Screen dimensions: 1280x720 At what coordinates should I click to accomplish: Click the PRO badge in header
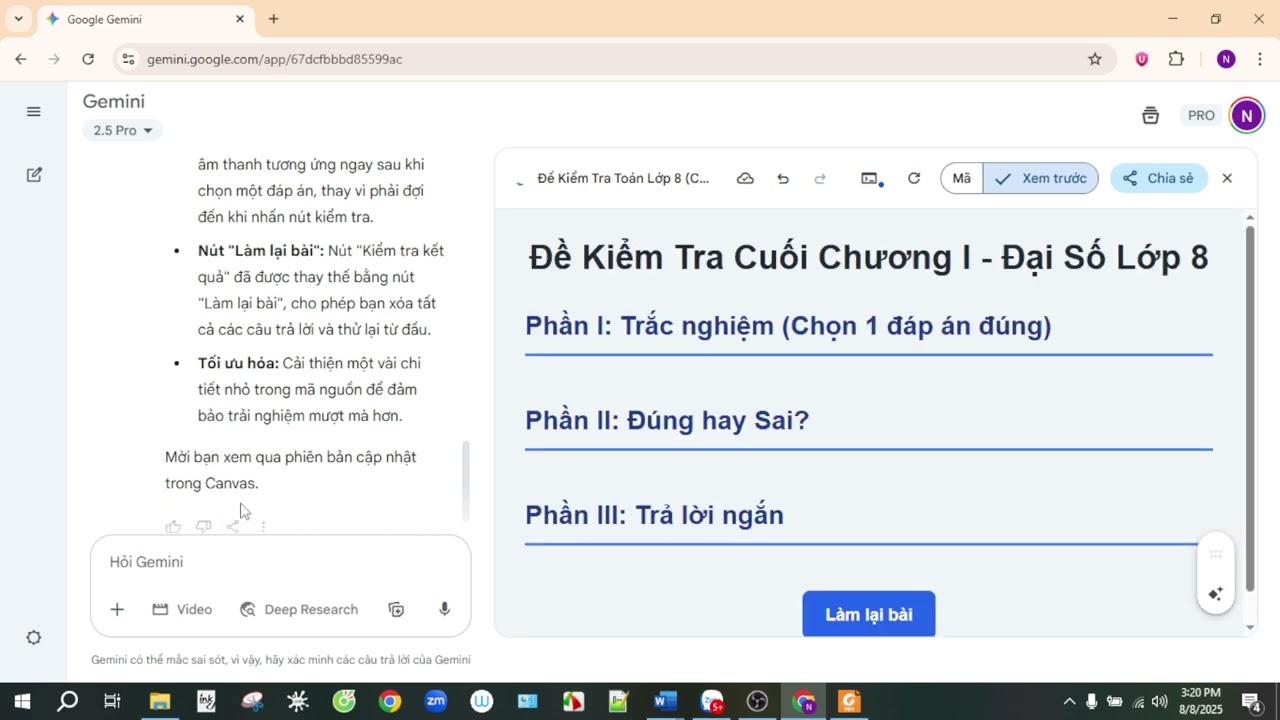[x=1201, y=116]
